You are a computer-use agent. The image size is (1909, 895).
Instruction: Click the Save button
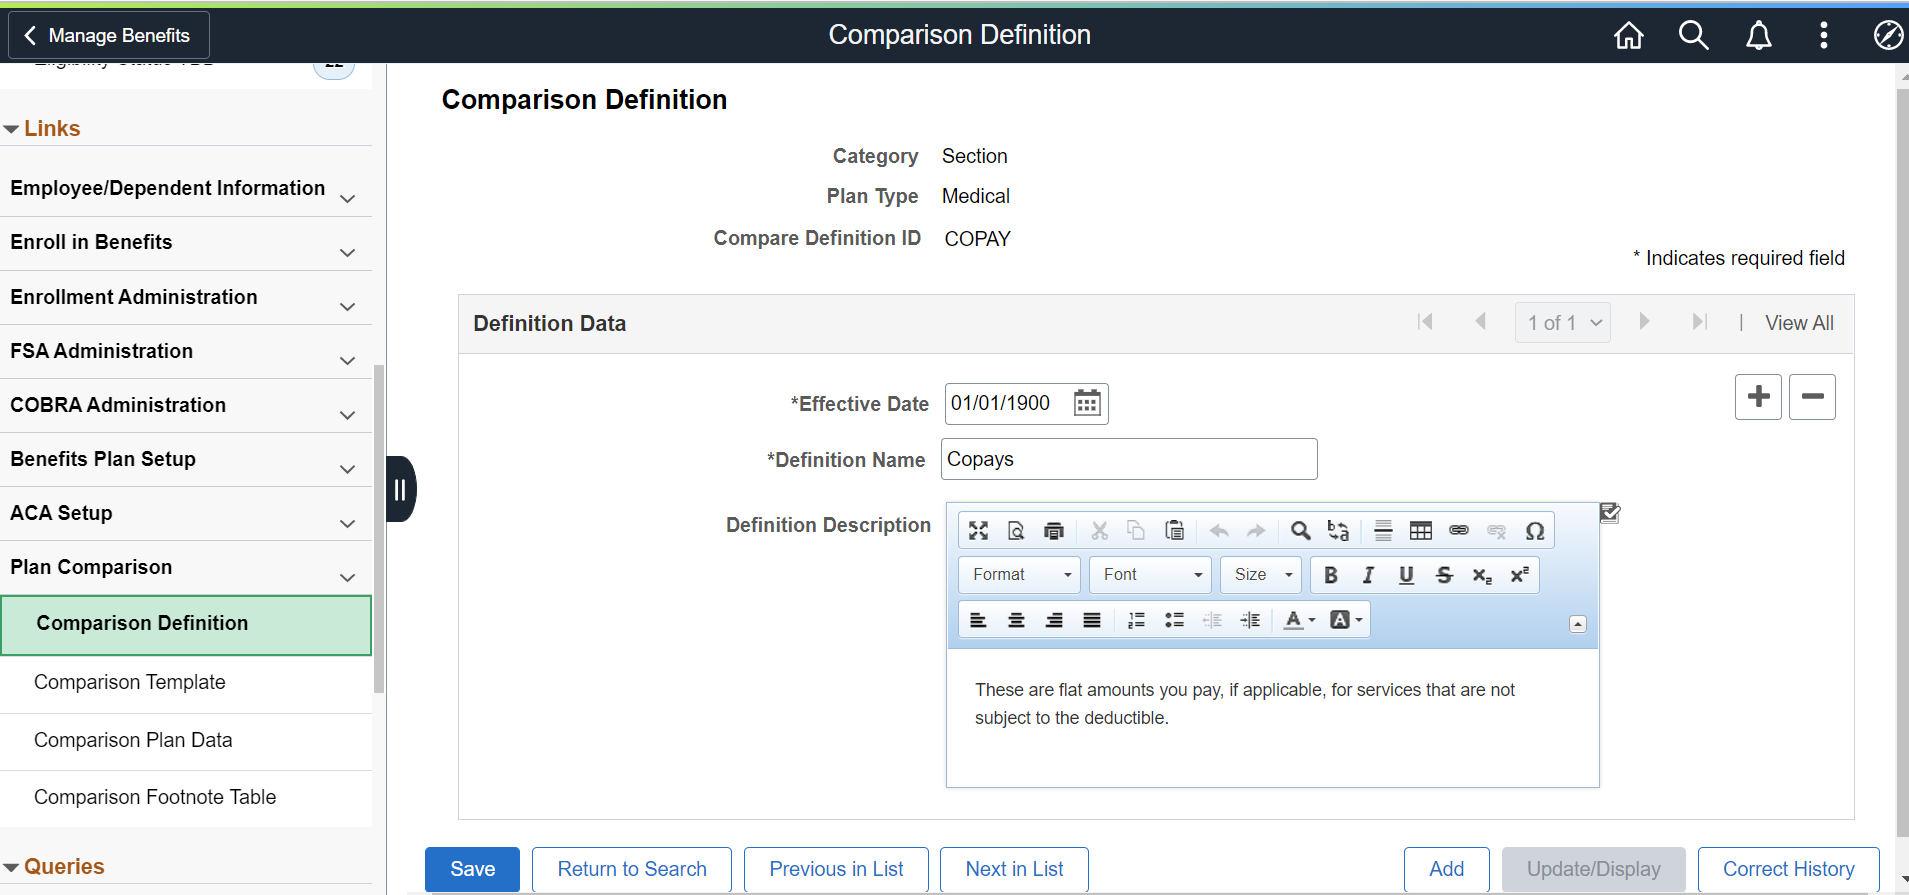(x=472, y=869)
